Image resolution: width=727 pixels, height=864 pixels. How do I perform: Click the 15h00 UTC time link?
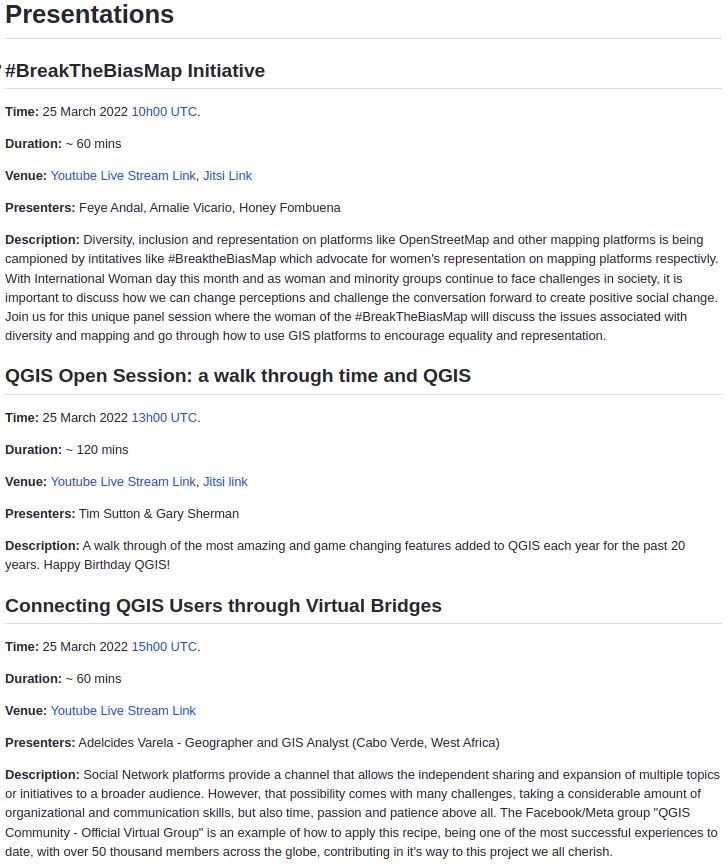point(164,647)
